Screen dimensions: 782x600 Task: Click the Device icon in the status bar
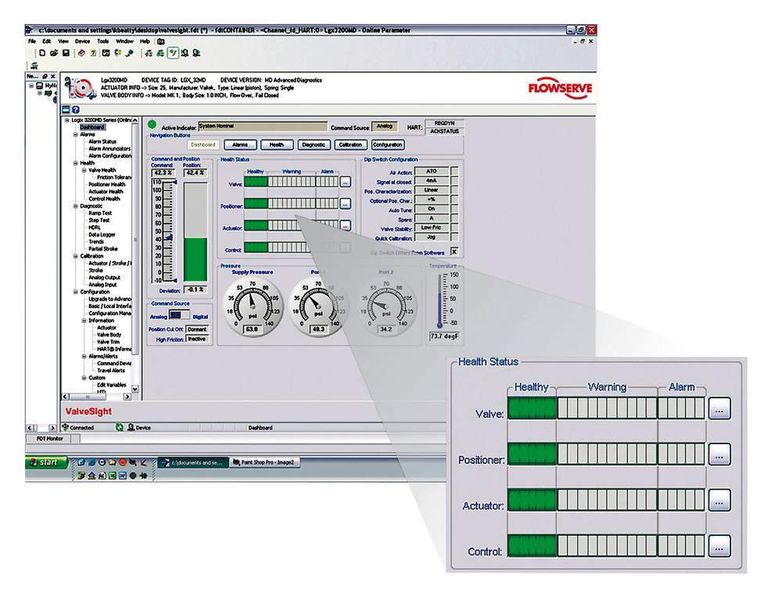(131, 427)
